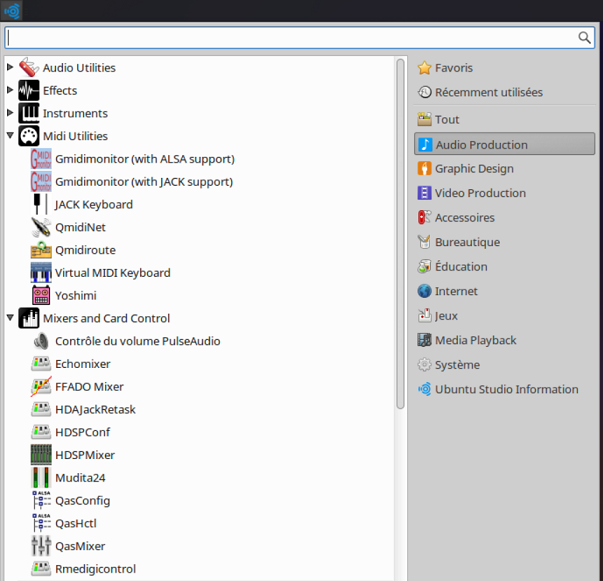The height and width of the screenshot is (581, 603).
Task: Click the QasHctl ALSA icon
Action: [41, 523]
